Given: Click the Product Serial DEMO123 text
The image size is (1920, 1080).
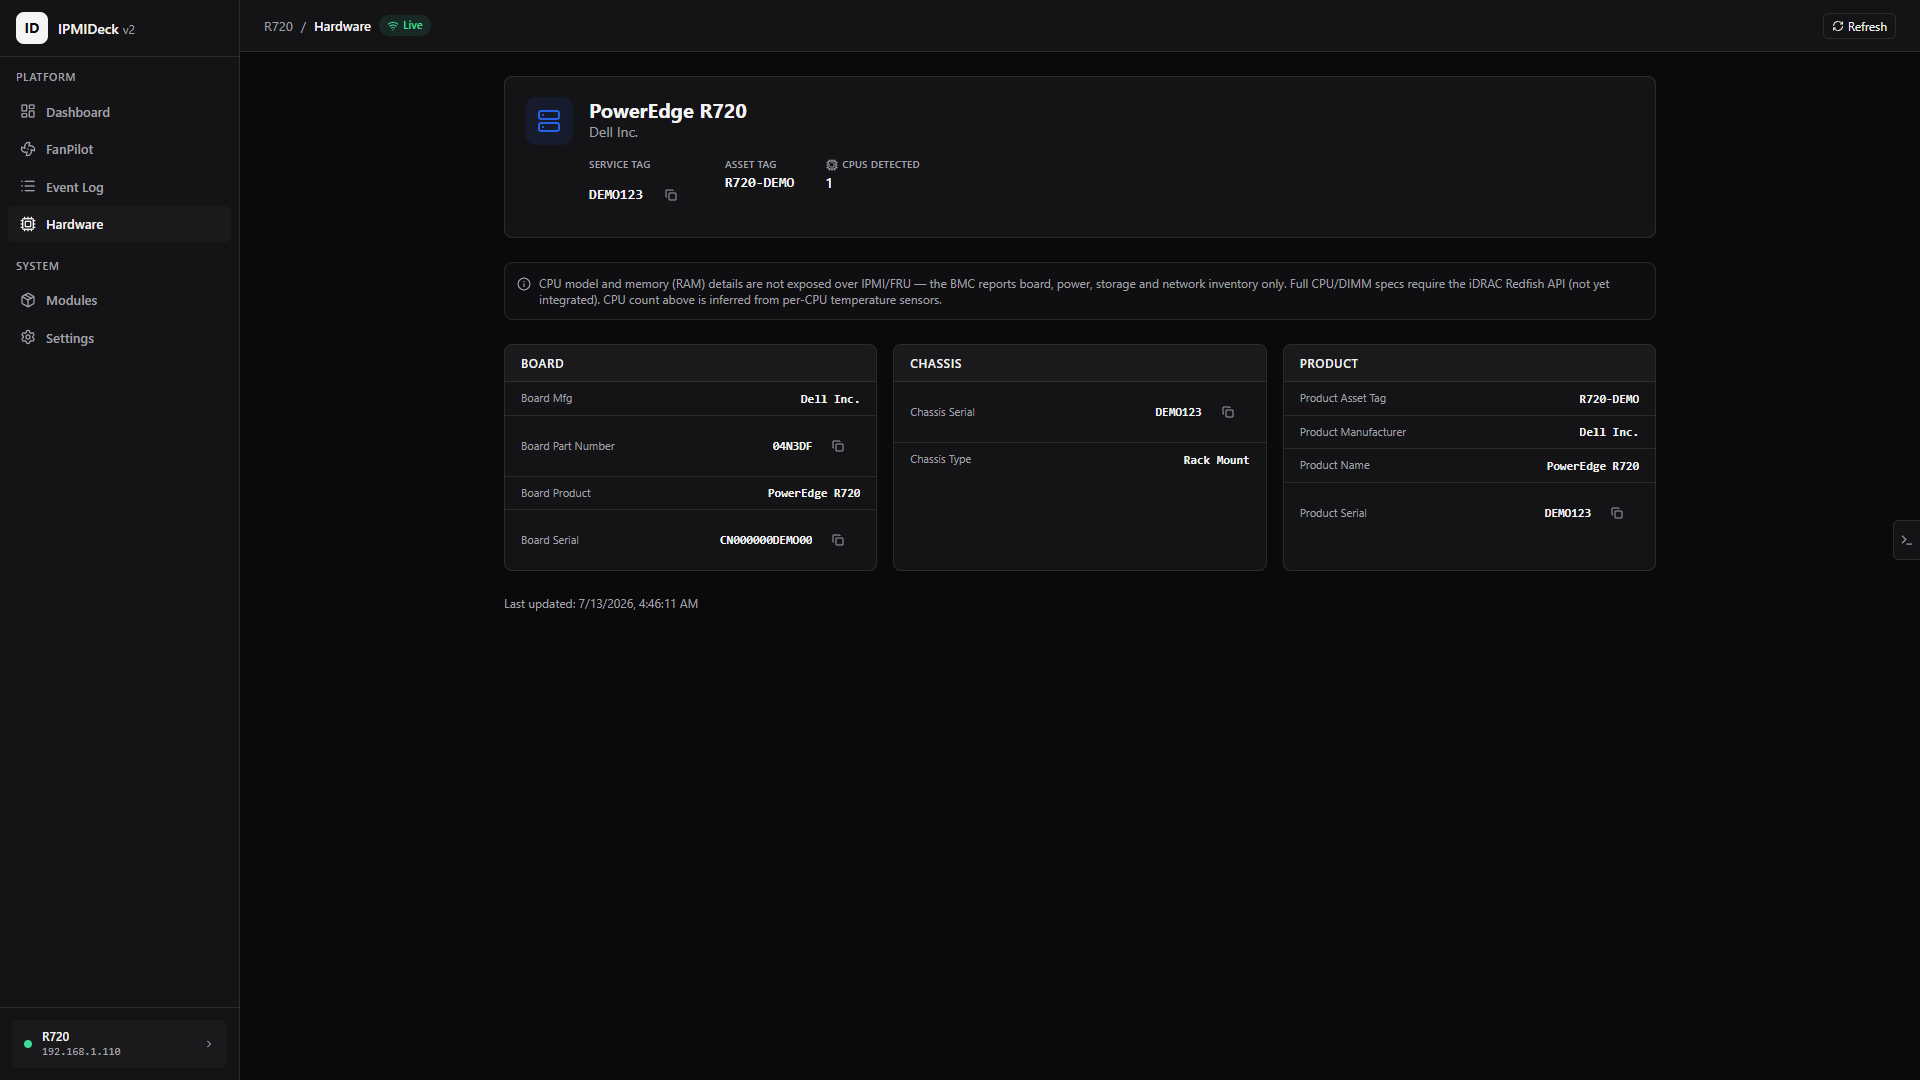Looking at the screenshot, I should tap(1568, 513).
